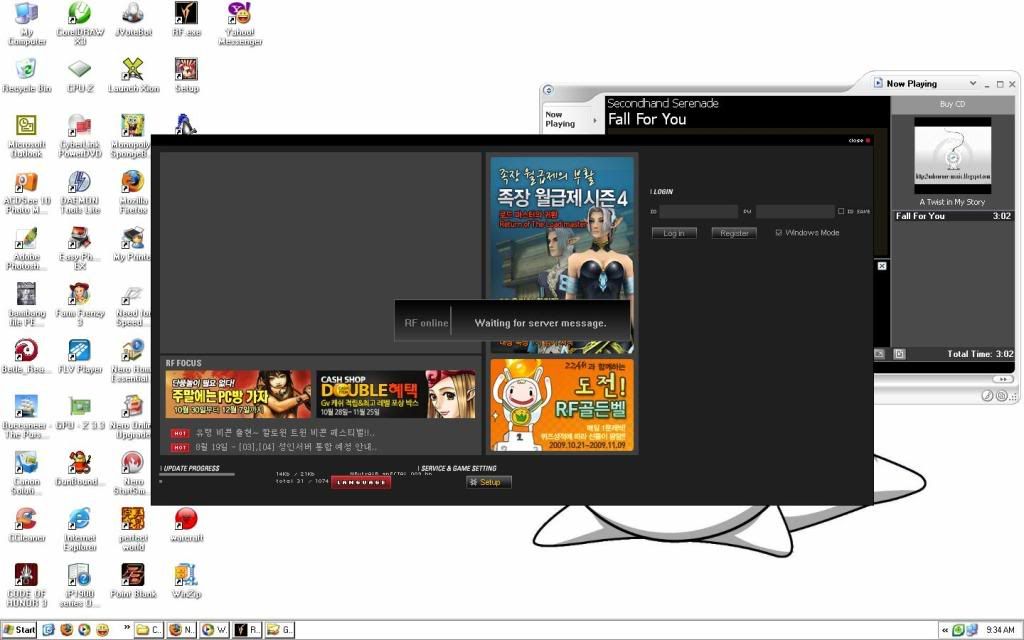Screen dimensions: 1024x640
Task: Open the Mozilla Firefox desktop shortcut
Action: pyautogui.click(x=133, y=193)
